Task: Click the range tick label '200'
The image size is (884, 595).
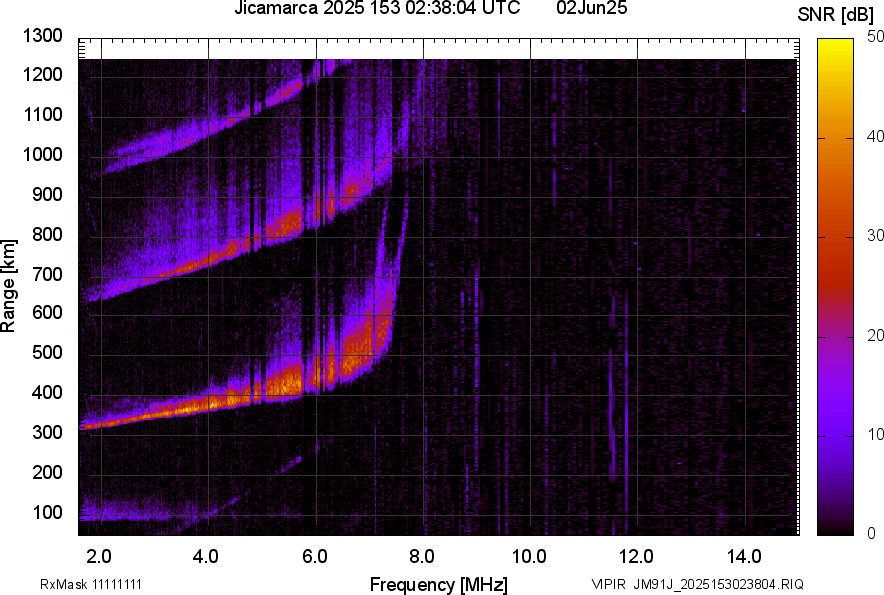Action: [47, 472]
